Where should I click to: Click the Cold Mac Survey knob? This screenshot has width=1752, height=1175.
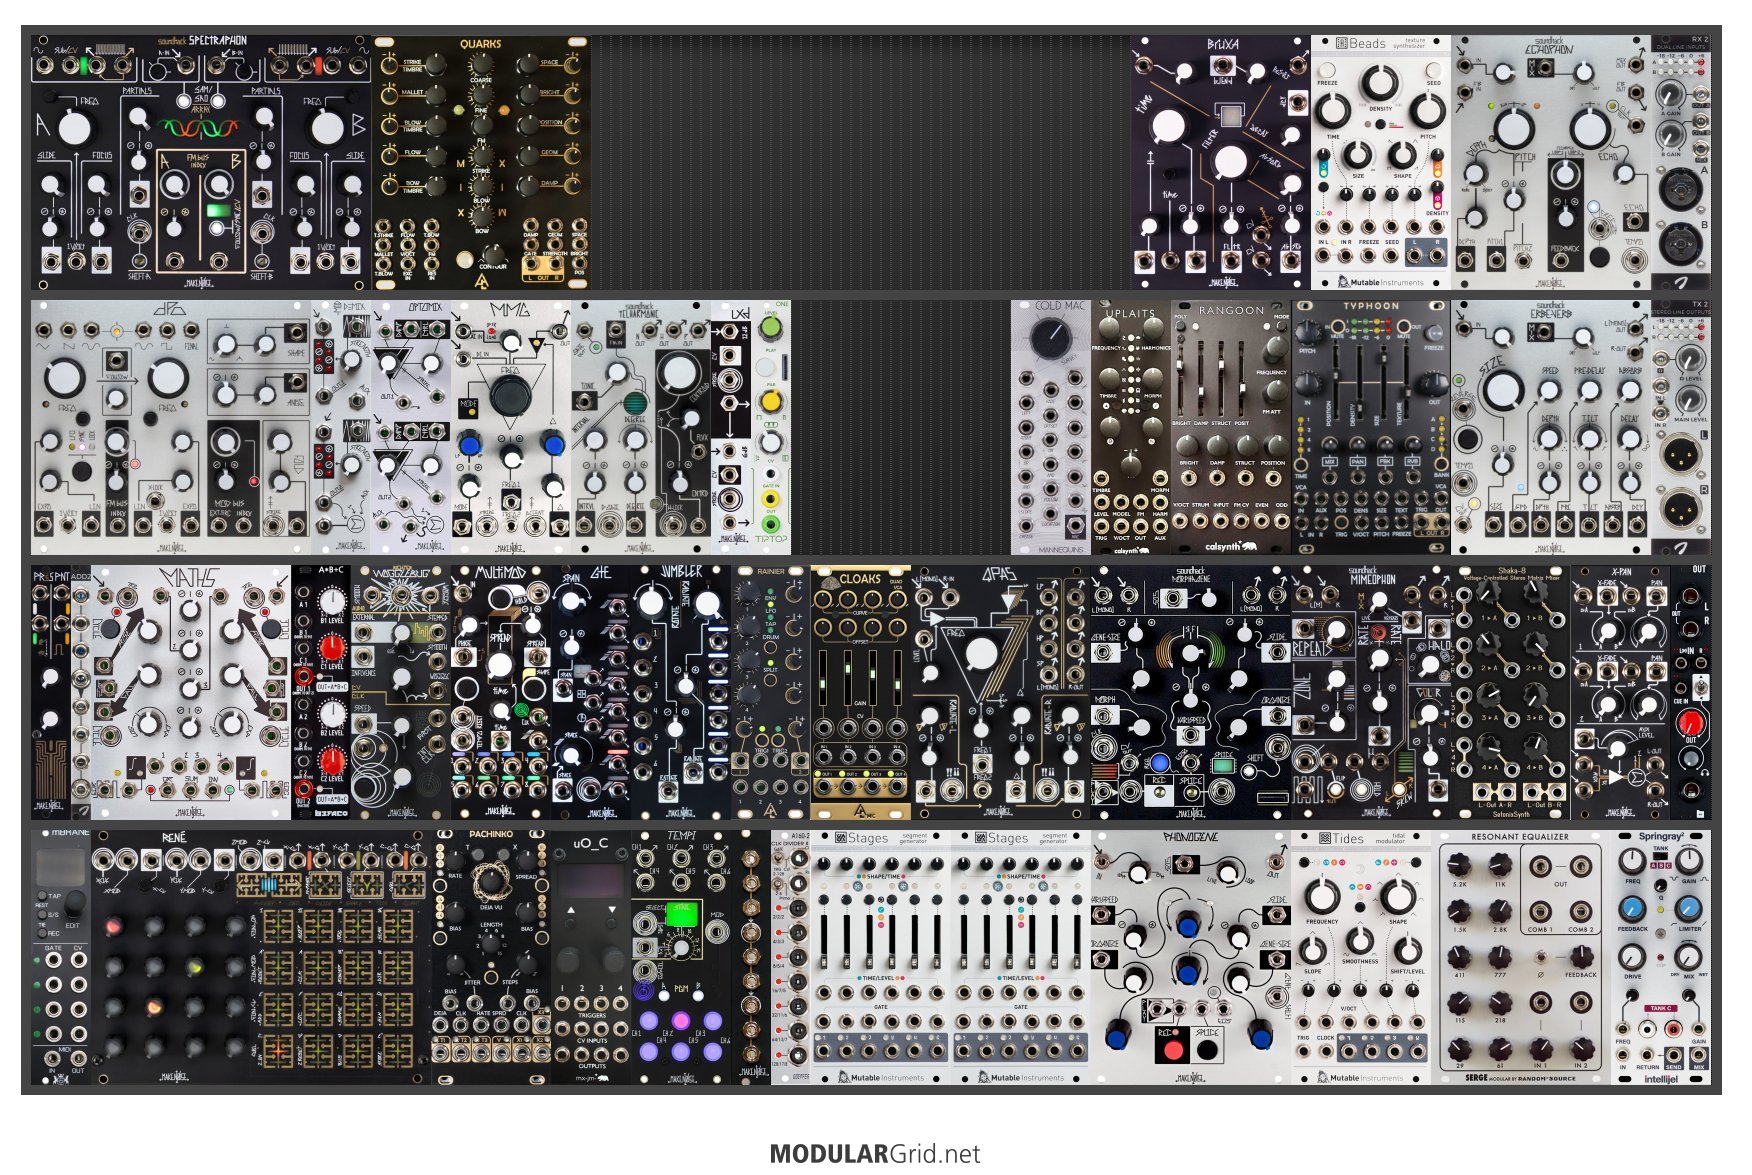pos(1050,340)
